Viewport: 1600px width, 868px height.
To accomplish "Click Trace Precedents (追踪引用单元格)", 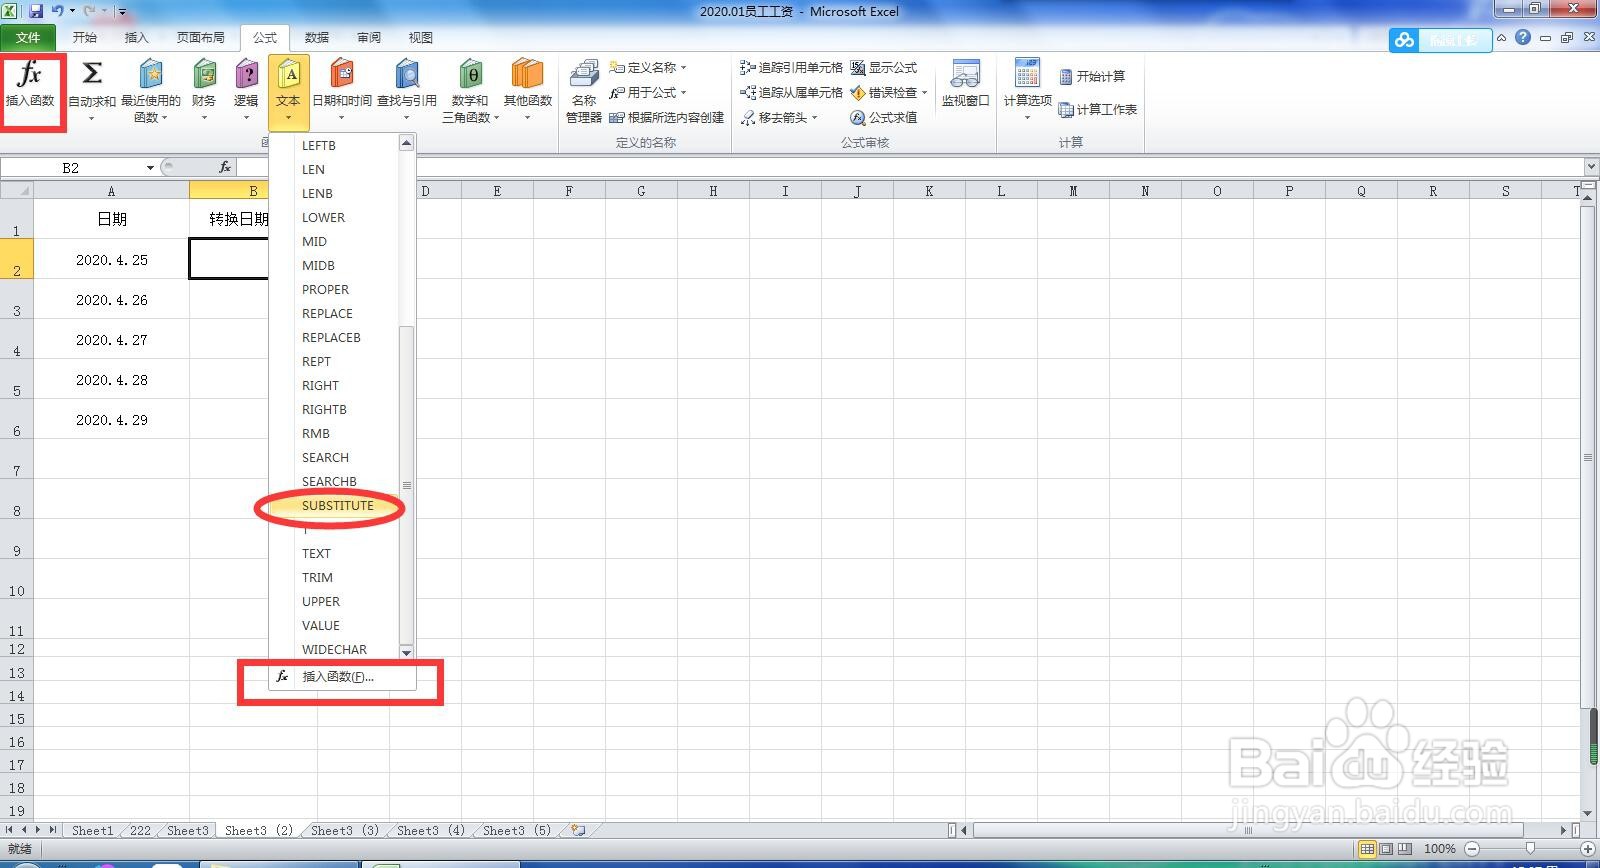I will click(792, 67).
